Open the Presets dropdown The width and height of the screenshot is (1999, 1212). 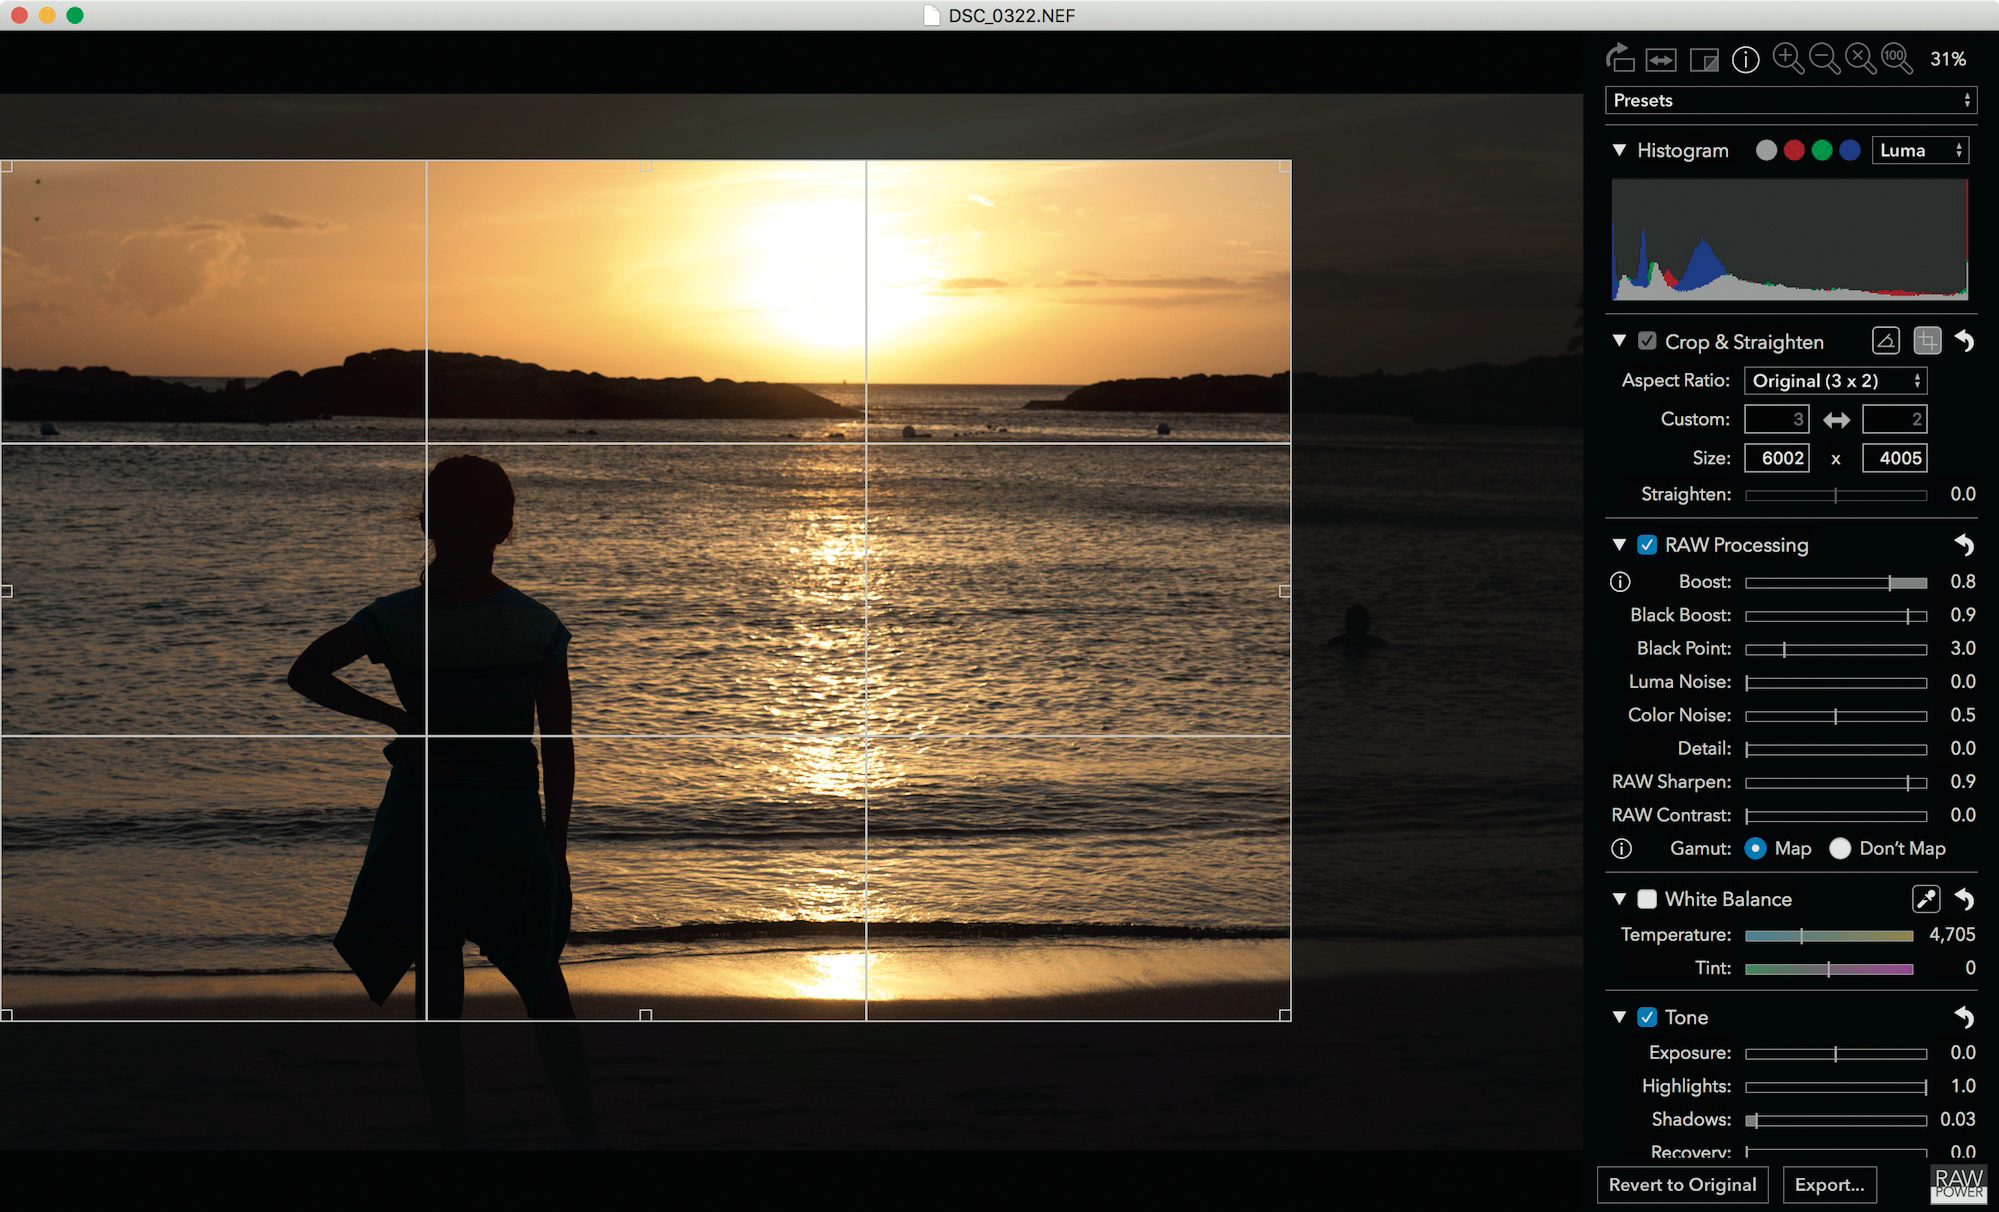[1790, 100]
